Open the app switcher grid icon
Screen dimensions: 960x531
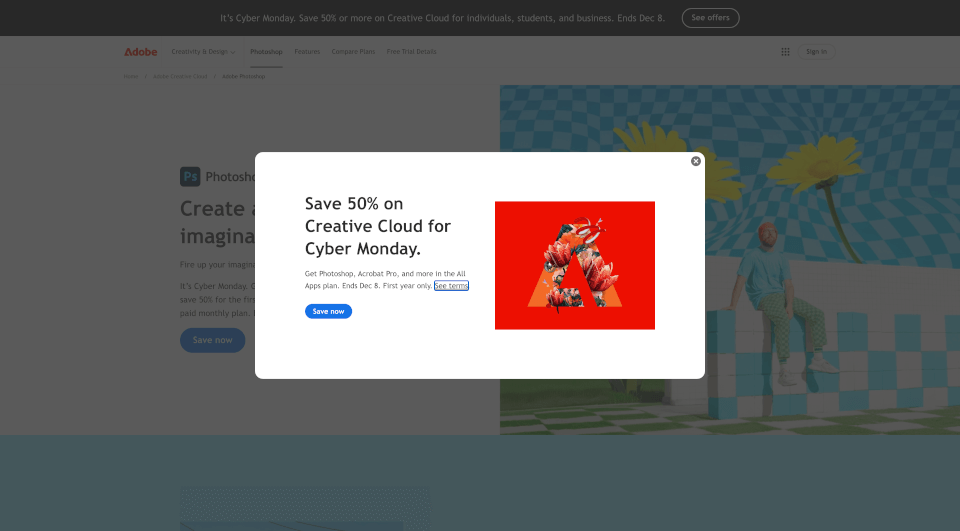(785, 52)
